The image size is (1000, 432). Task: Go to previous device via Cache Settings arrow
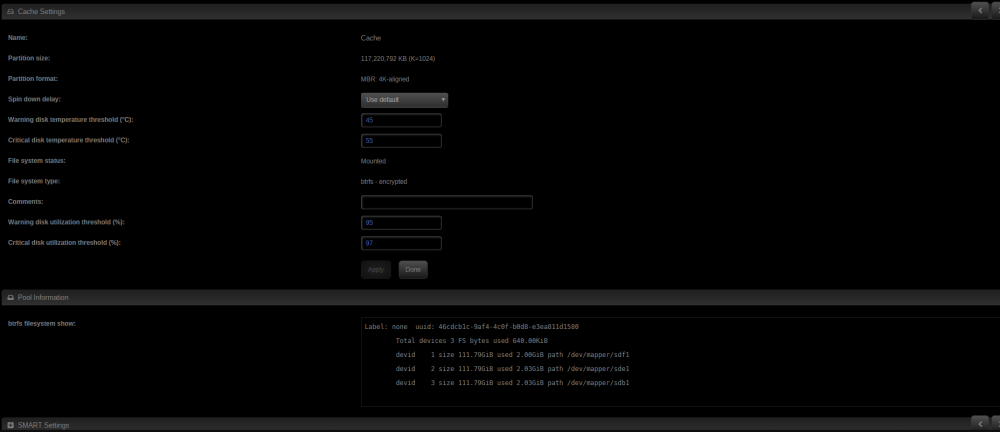click(x=980, y=10)
